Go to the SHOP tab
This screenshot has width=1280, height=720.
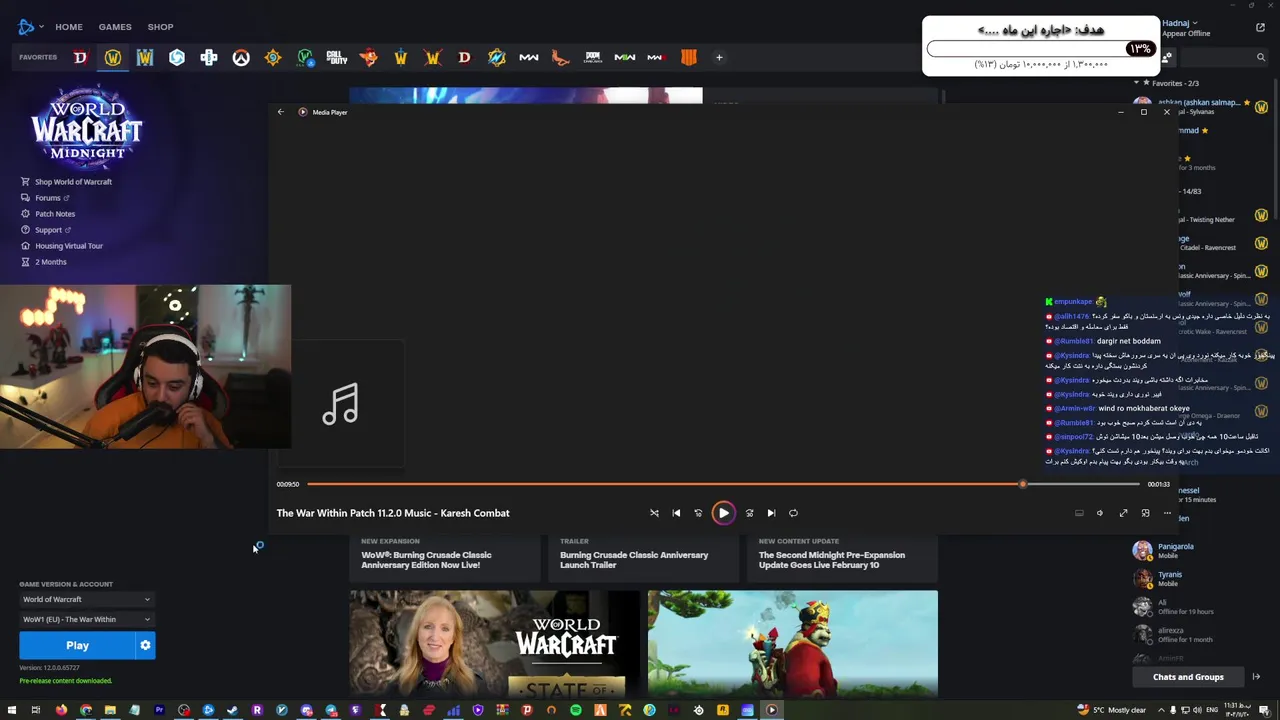tap(160, 27)
